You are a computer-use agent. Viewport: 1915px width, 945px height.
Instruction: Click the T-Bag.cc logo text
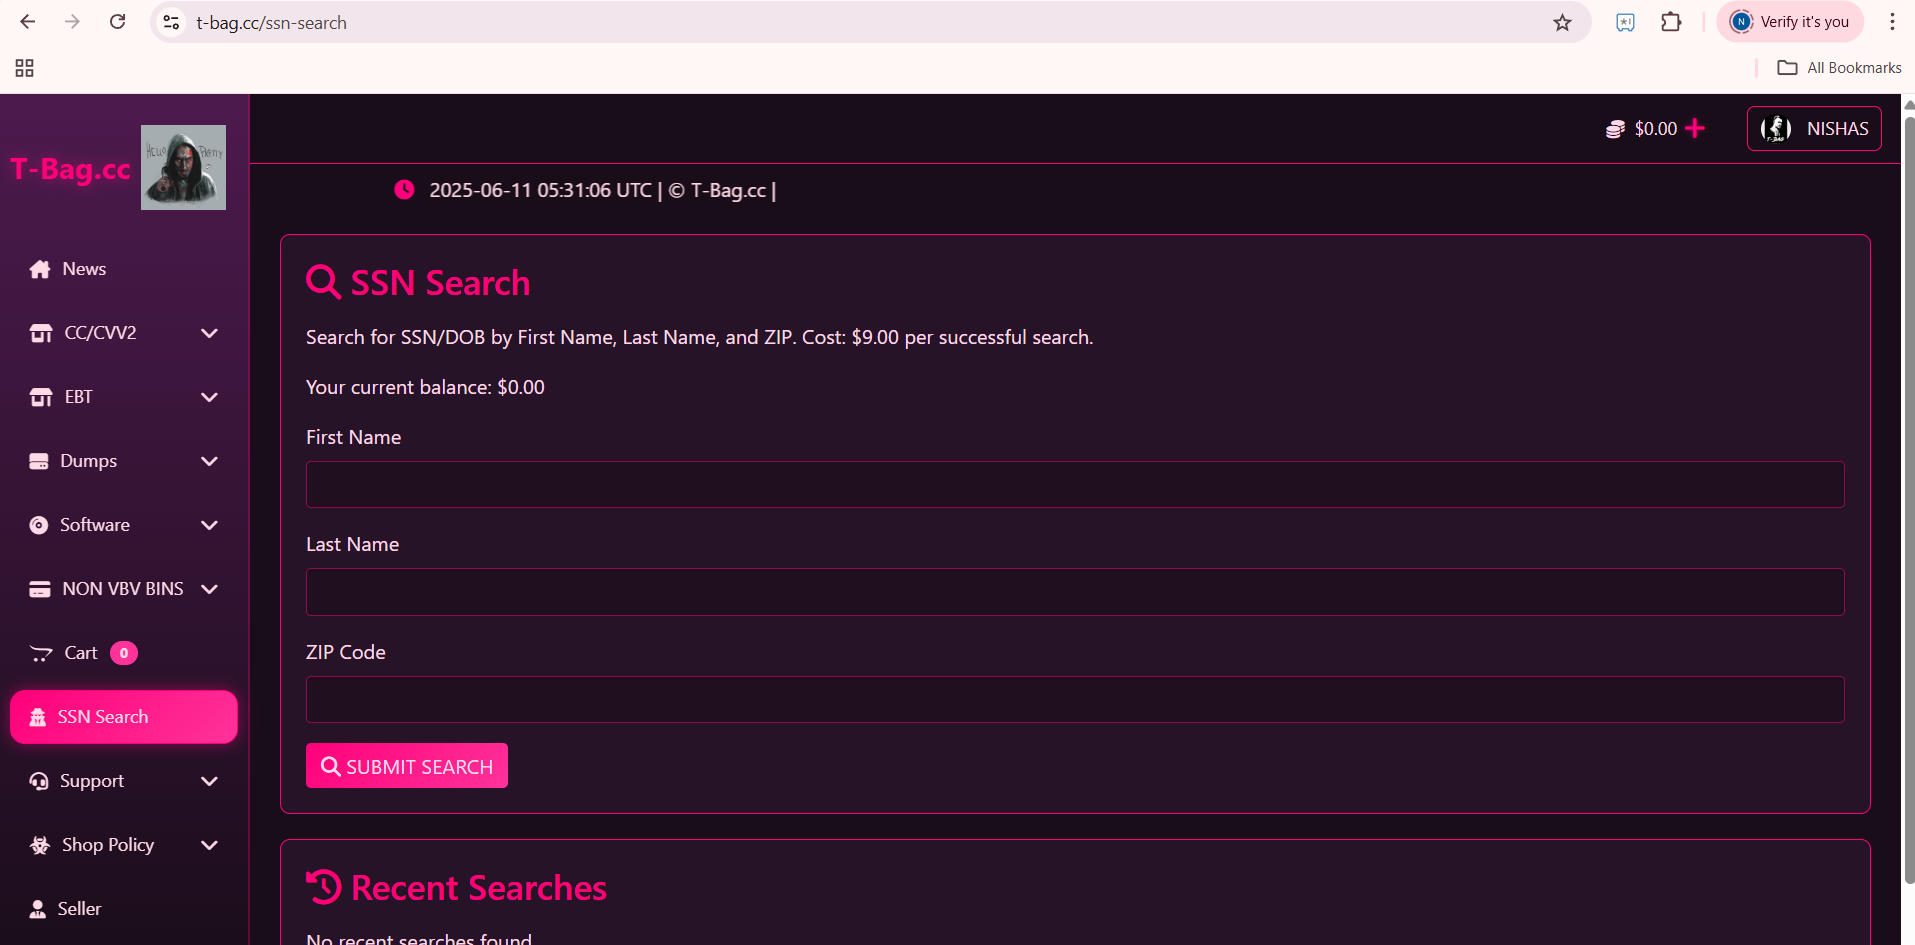[71, 169]
